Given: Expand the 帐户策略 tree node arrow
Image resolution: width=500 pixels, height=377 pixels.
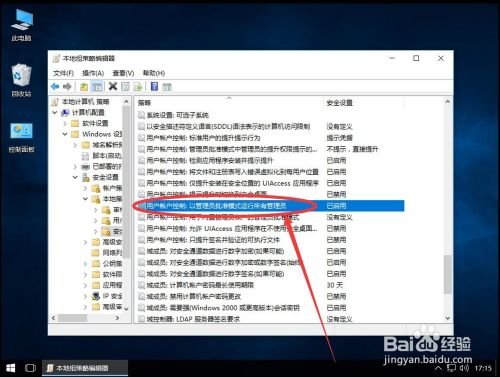Looking at the screenshot, I should [85, 188].
